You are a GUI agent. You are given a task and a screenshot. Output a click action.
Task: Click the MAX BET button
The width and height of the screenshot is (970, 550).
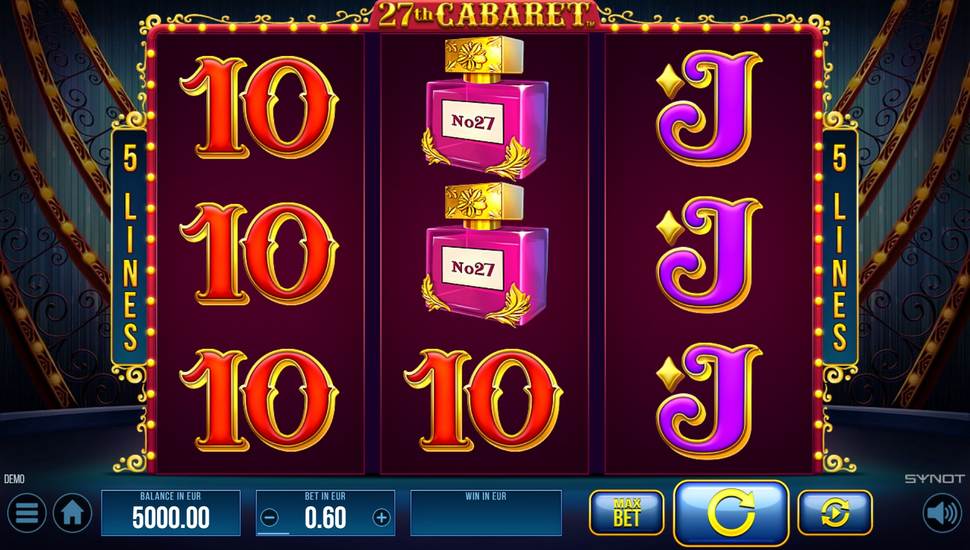tap(626, 512)
